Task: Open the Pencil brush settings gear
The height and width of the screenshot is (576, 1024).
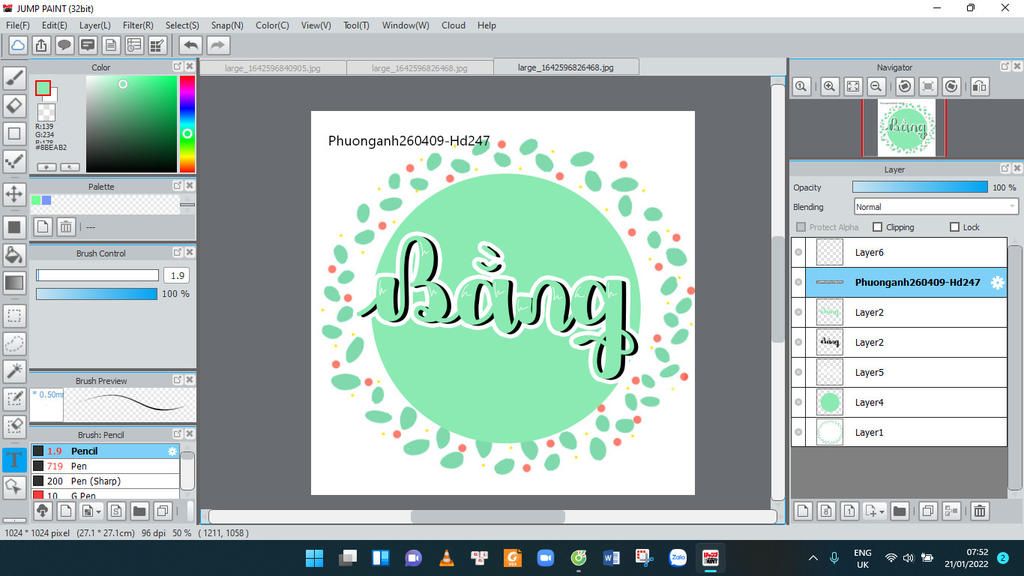Action: 172,451
